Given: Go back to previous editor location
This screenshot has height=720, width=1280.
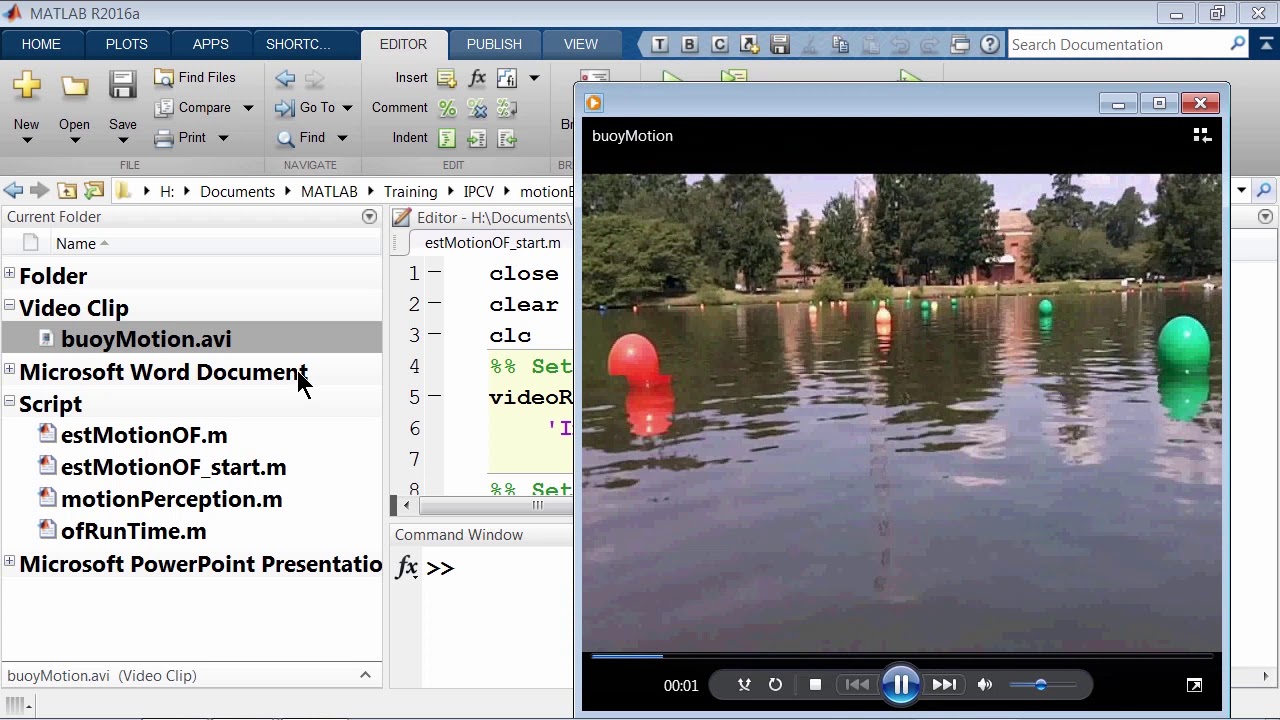Looking at the screenshot, I should 285,78.
